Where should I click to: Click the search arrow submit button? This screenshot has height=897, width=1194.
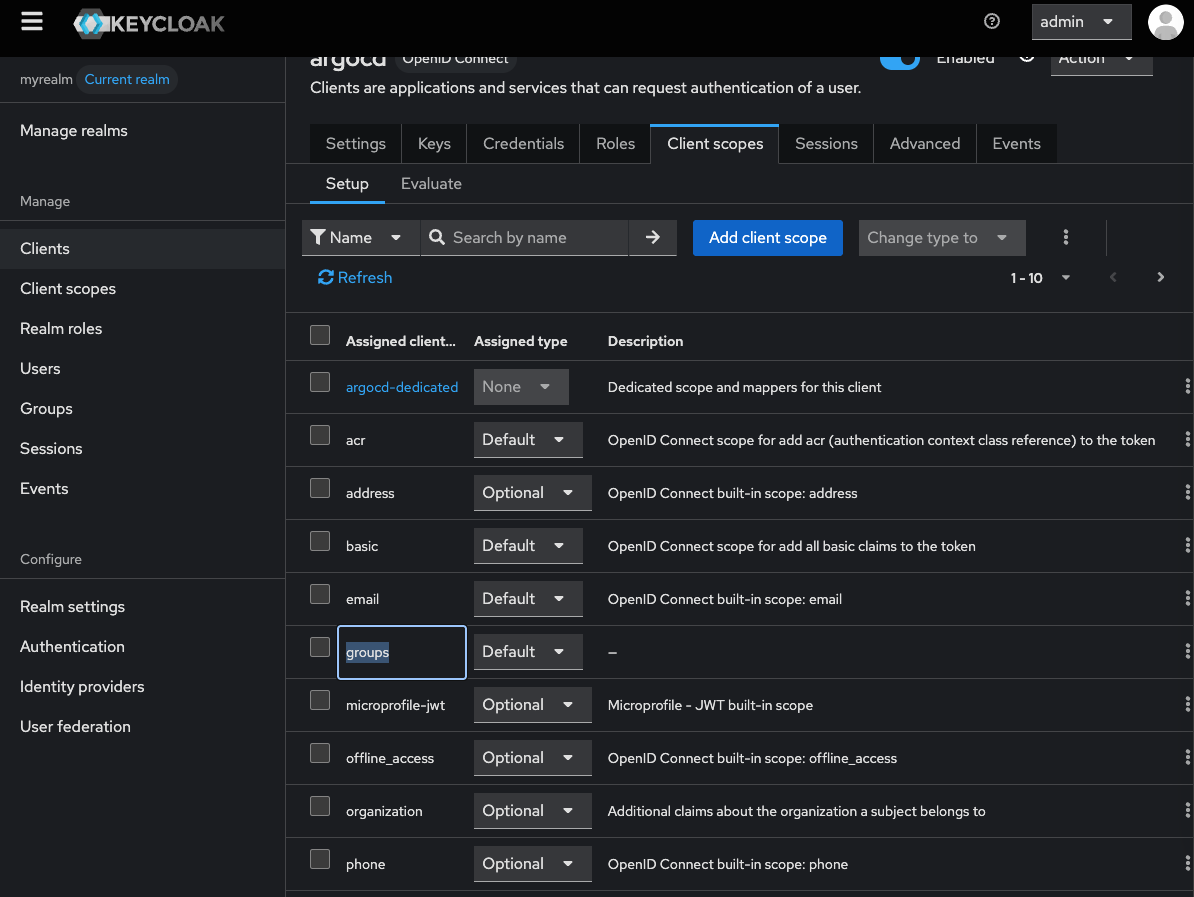click(x=653, y=238)
